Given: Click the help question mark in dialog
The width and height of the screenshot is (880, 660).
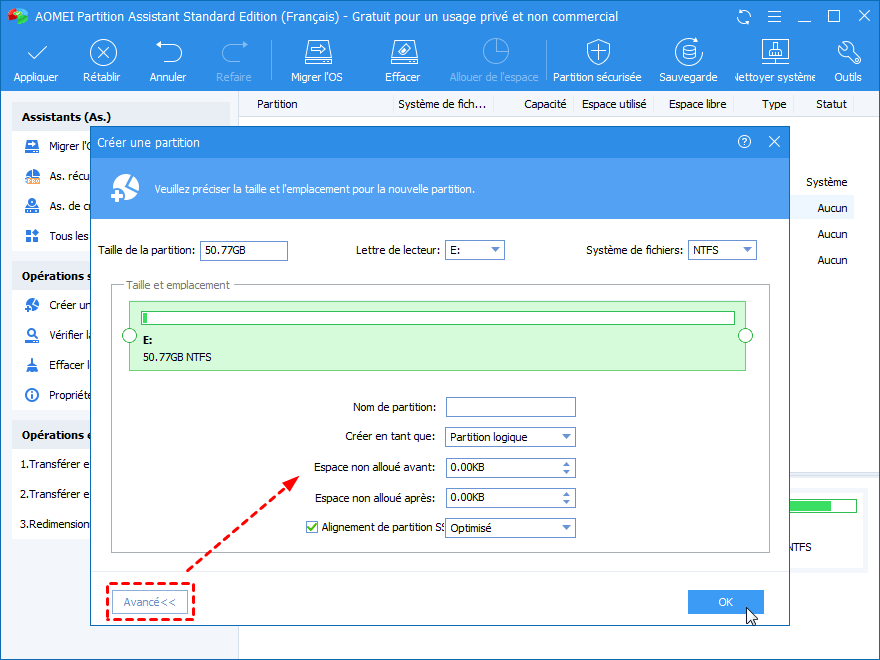Looking at the screenshot, I should (x=744, y=141).
